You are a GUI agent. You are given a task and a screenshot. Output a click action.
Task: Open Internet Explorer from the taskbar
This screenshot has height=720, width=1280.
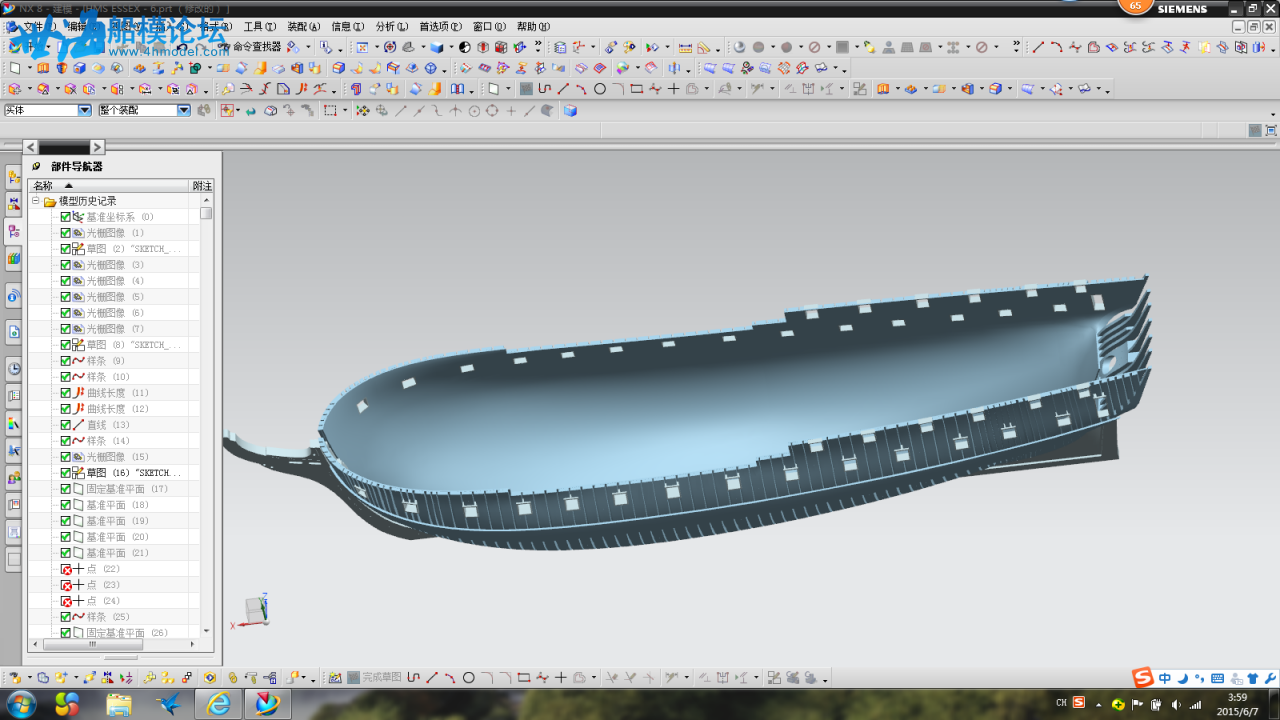[218, 704]
